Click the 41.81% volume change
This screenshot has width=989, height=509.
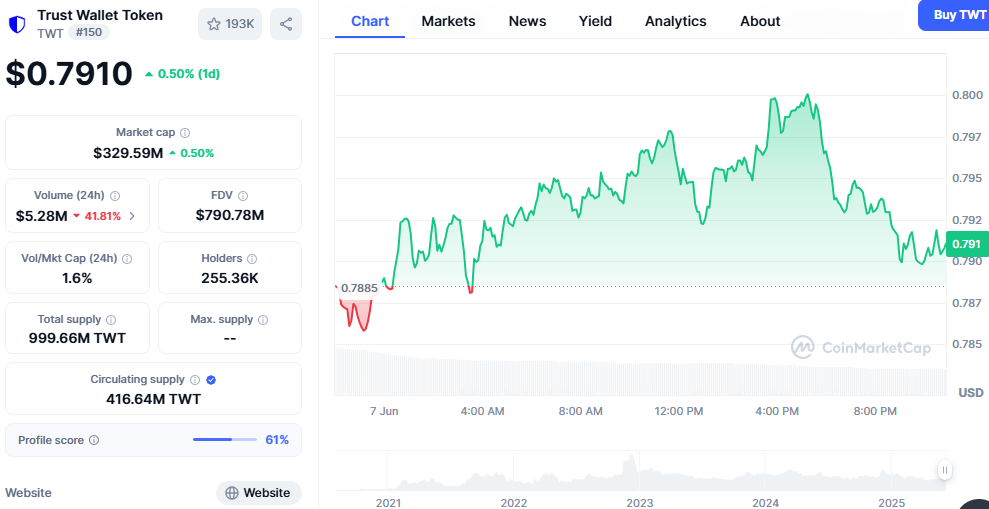101,216
